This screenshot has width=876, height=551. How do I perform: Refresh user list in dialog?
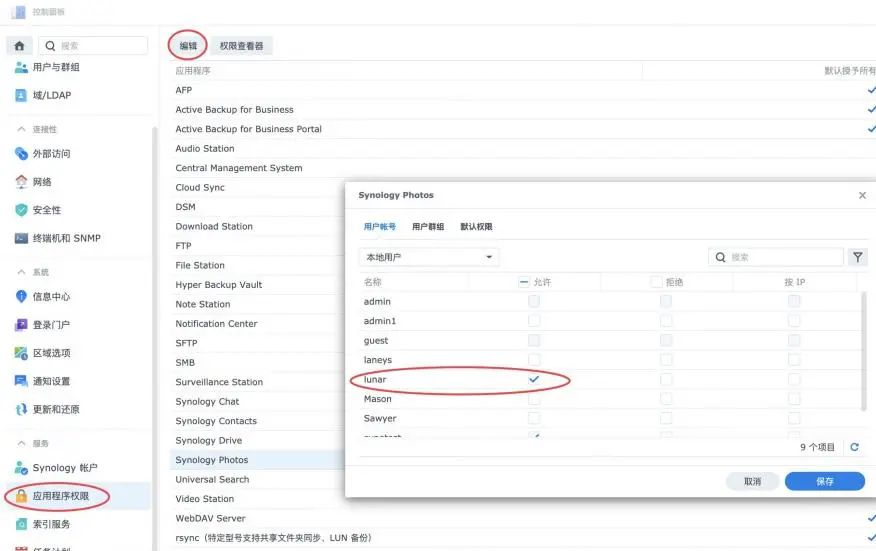pos(854,447)
